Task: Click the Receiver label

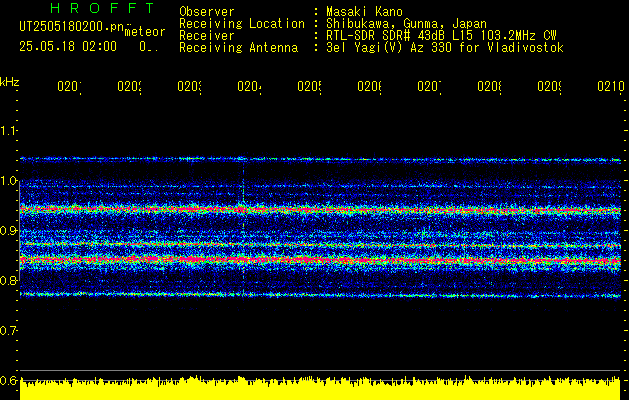Action: [x=207, y=36]
